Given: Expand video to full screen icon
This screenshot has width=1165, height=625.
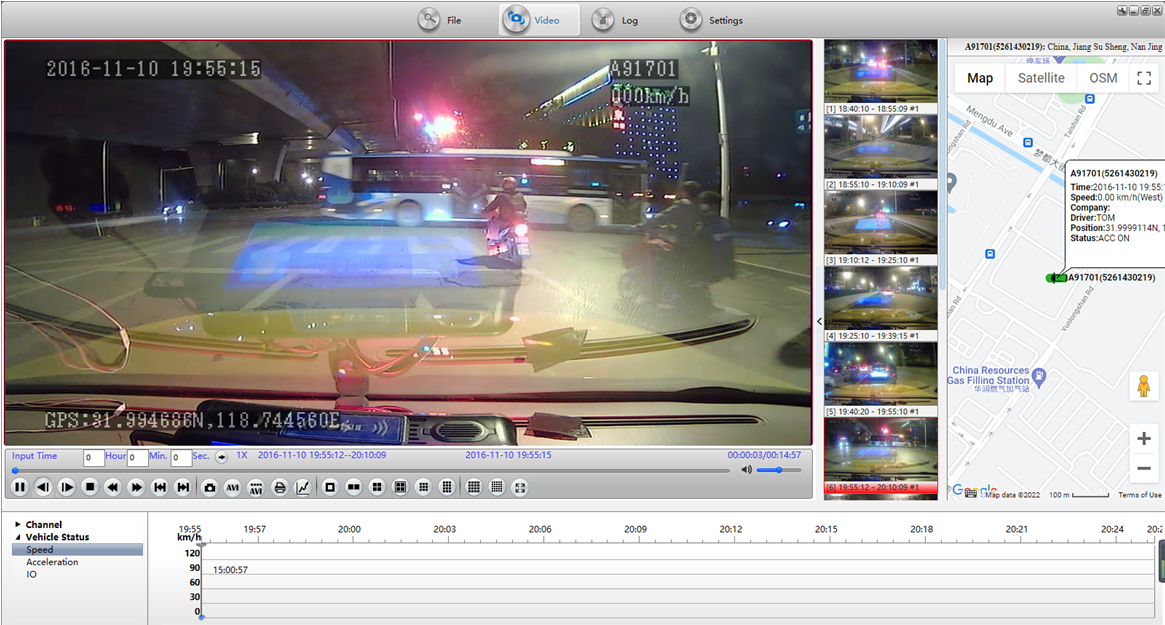Looking at the screenshot, I should pos(520,488).
